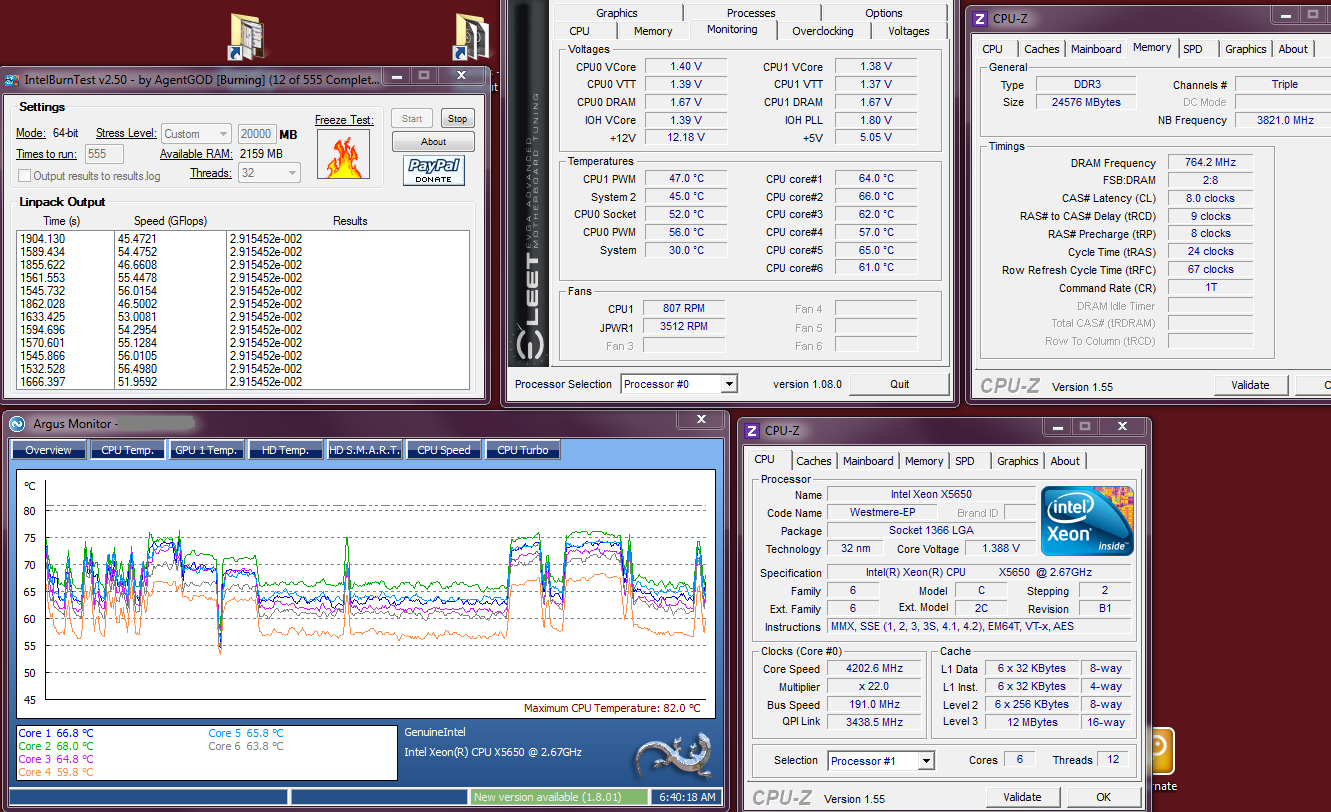
Task: Open the Stress Level dropdown
Action: [x=196, y=134]
